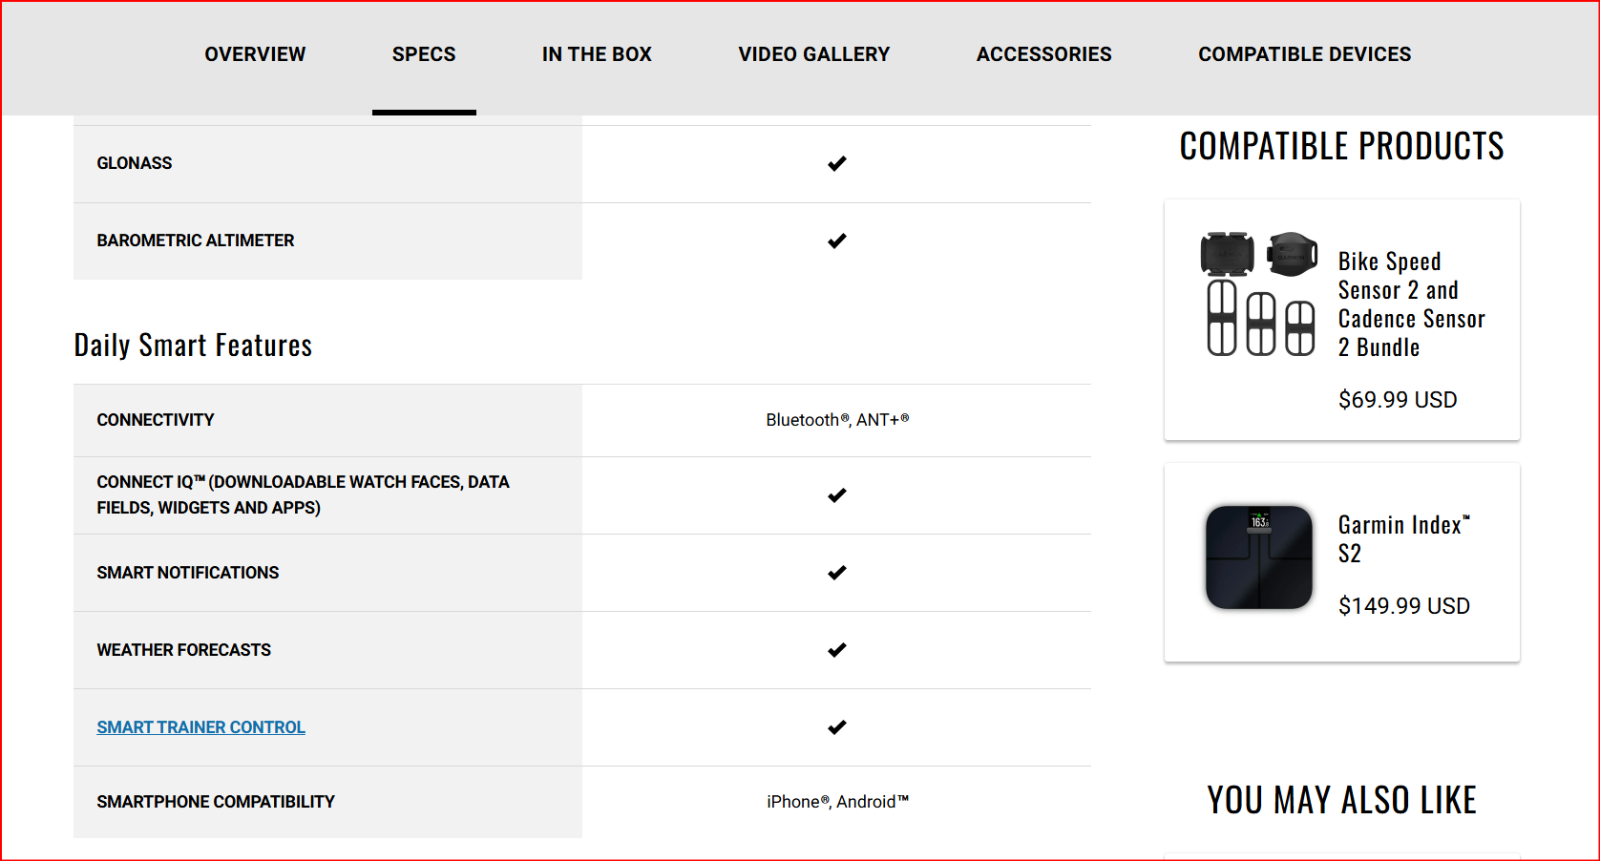Screen dimensions: 1600x861
Task: Open the Garmin Index S2 product title
Action: click(x=1404, y=539)
